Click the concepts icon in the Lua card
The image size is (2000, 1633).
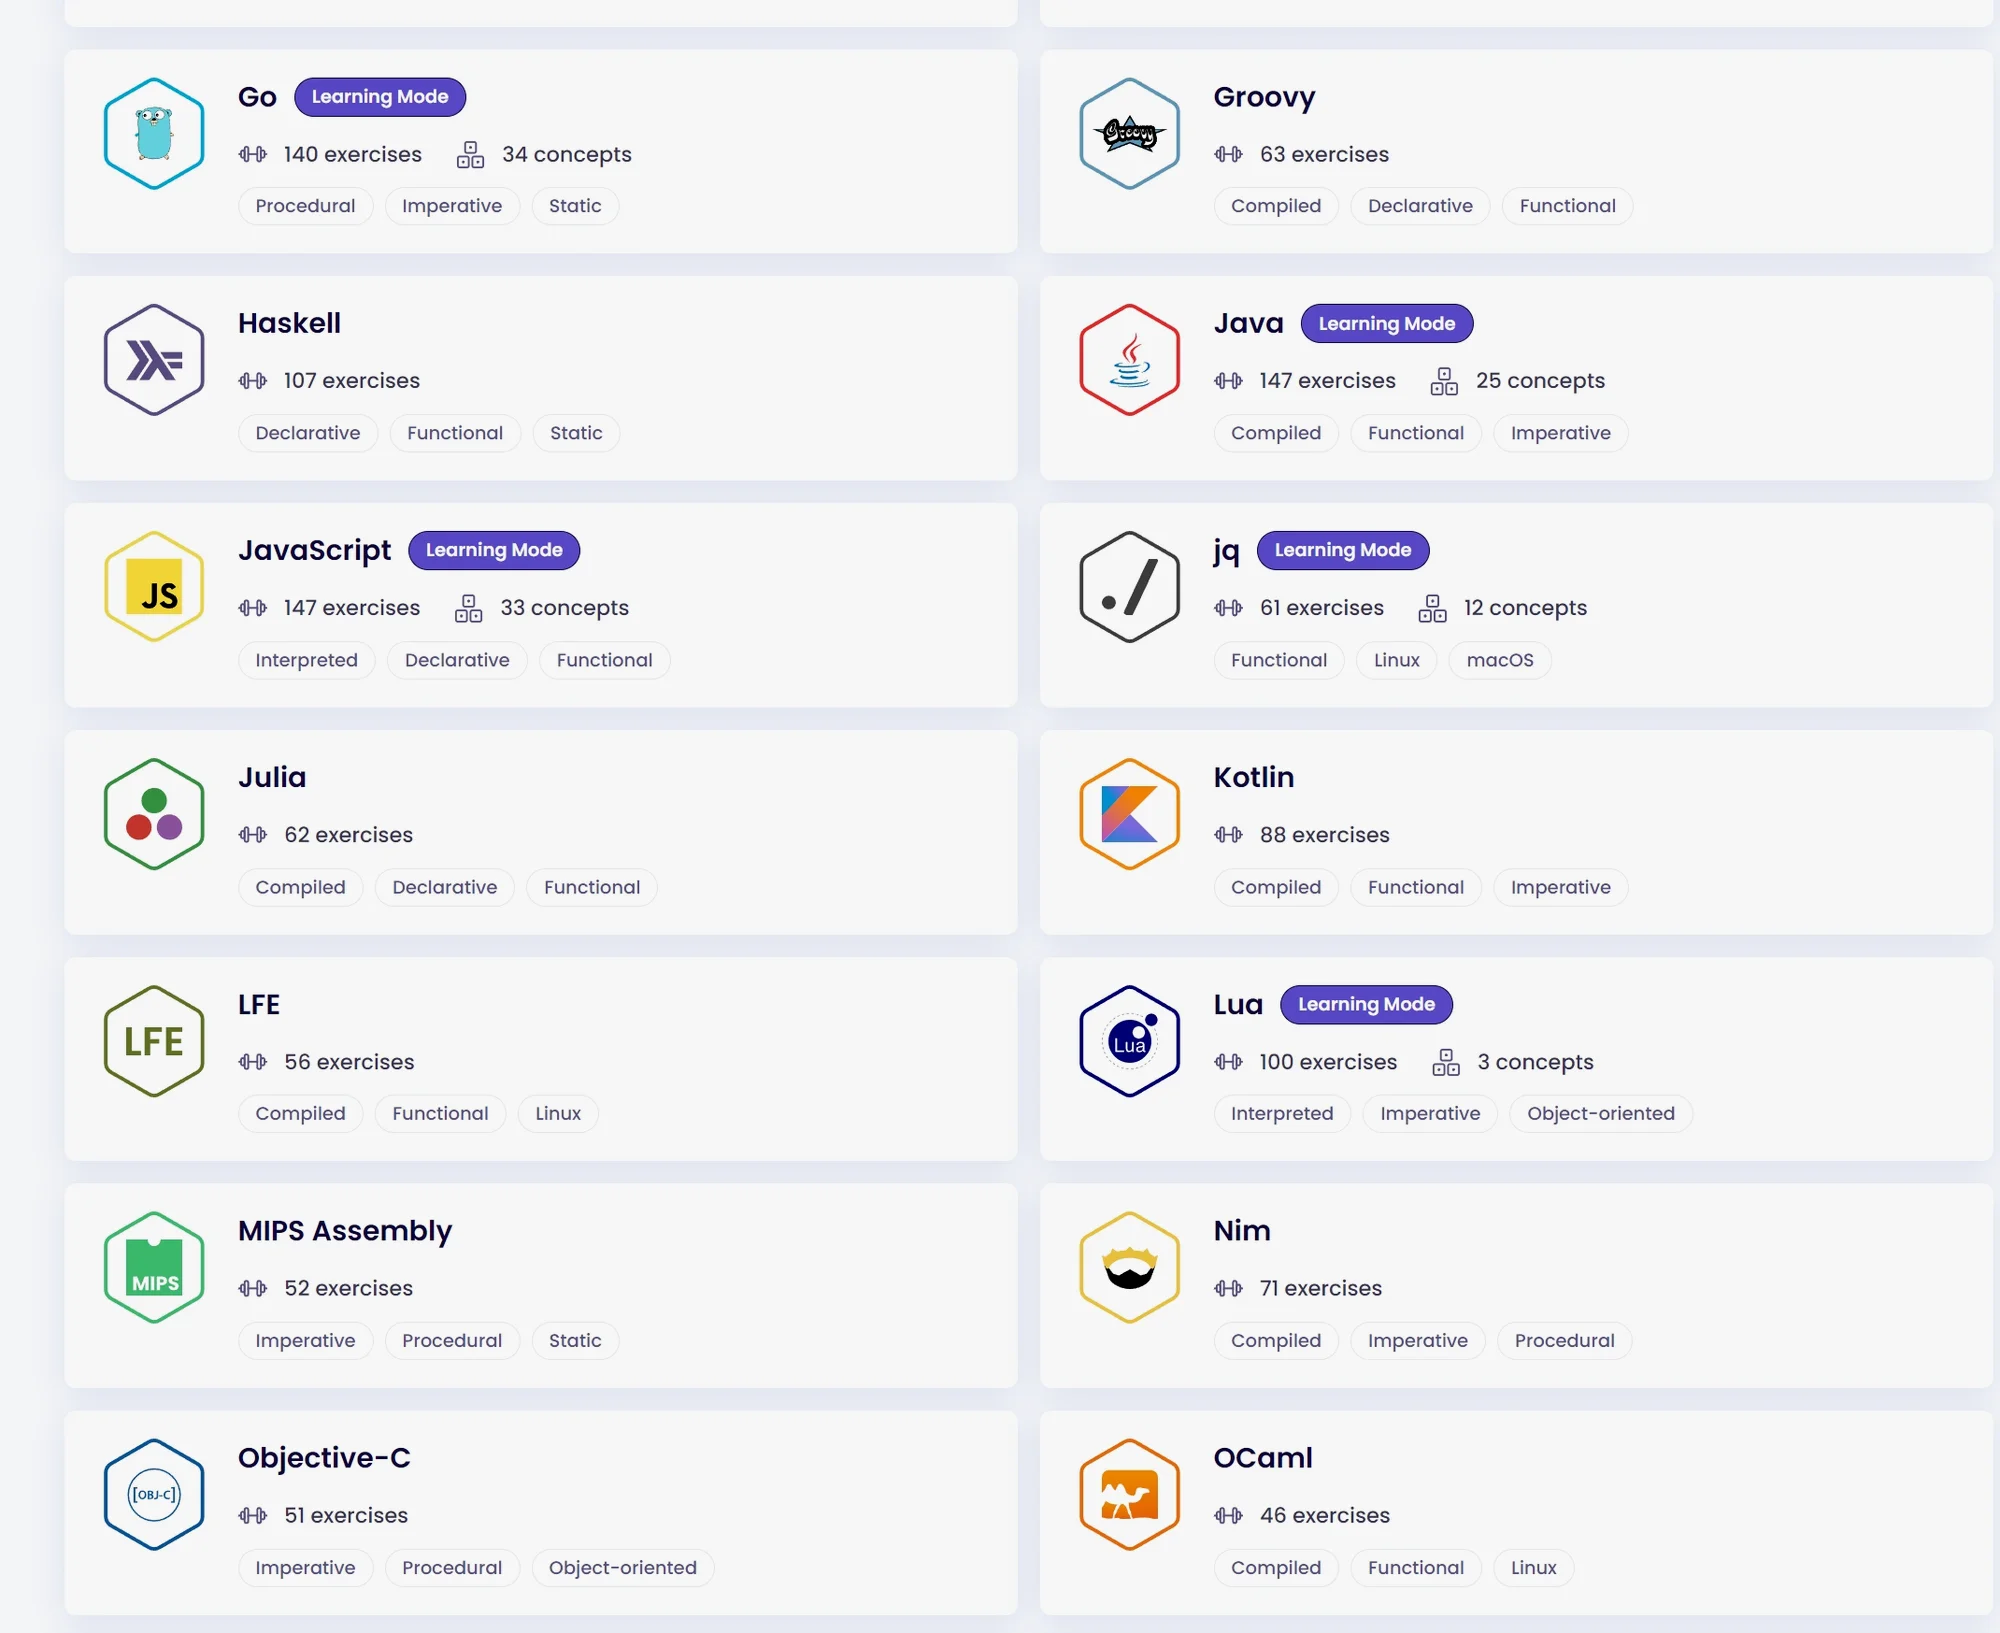(x=1446, y=1062)
